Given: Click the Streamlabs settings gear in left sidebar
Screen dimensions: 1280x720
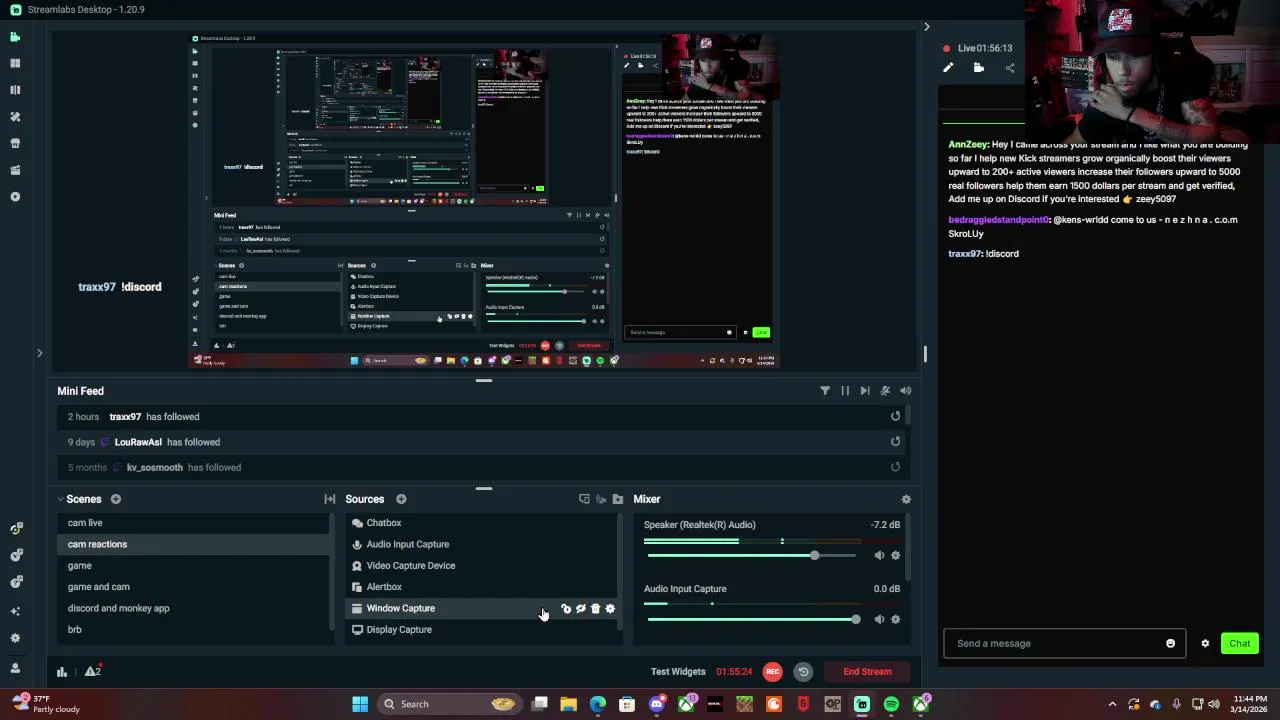Looking at the screenshot, I should tap(15, 638).
